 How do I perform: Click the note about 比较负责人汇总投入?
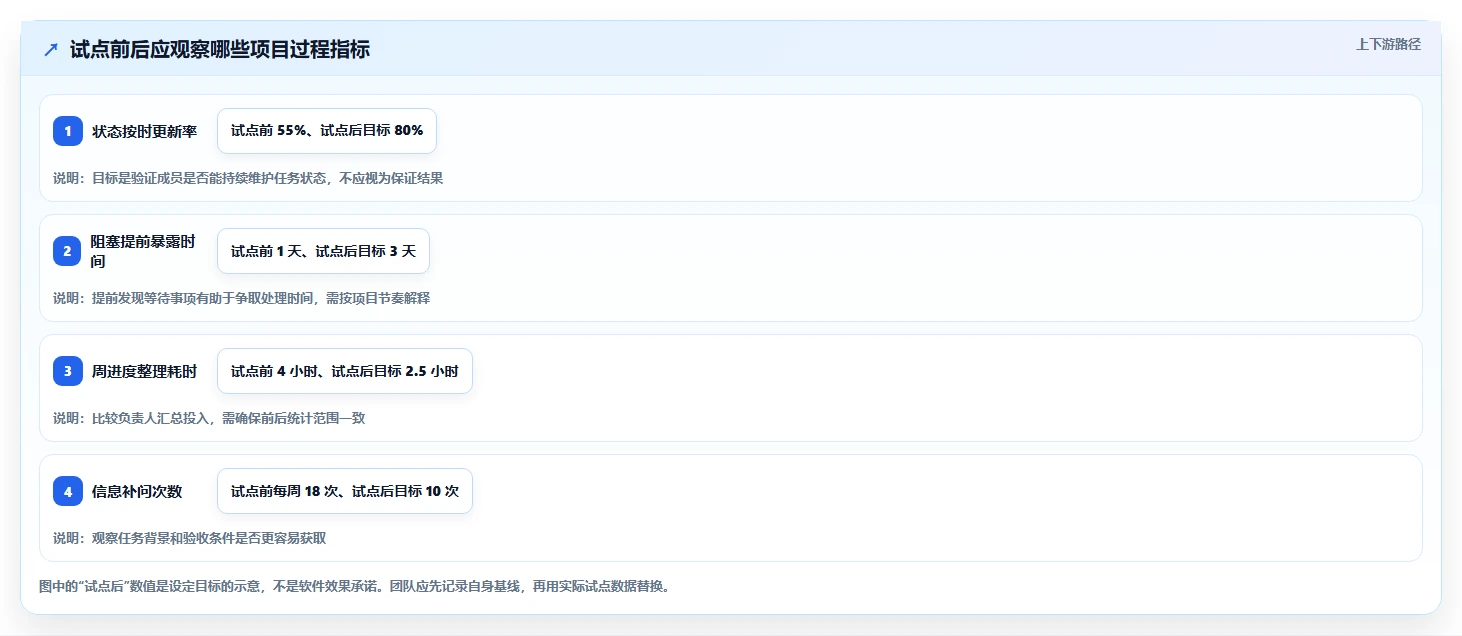pyautogui.click(x=209, y=418)
